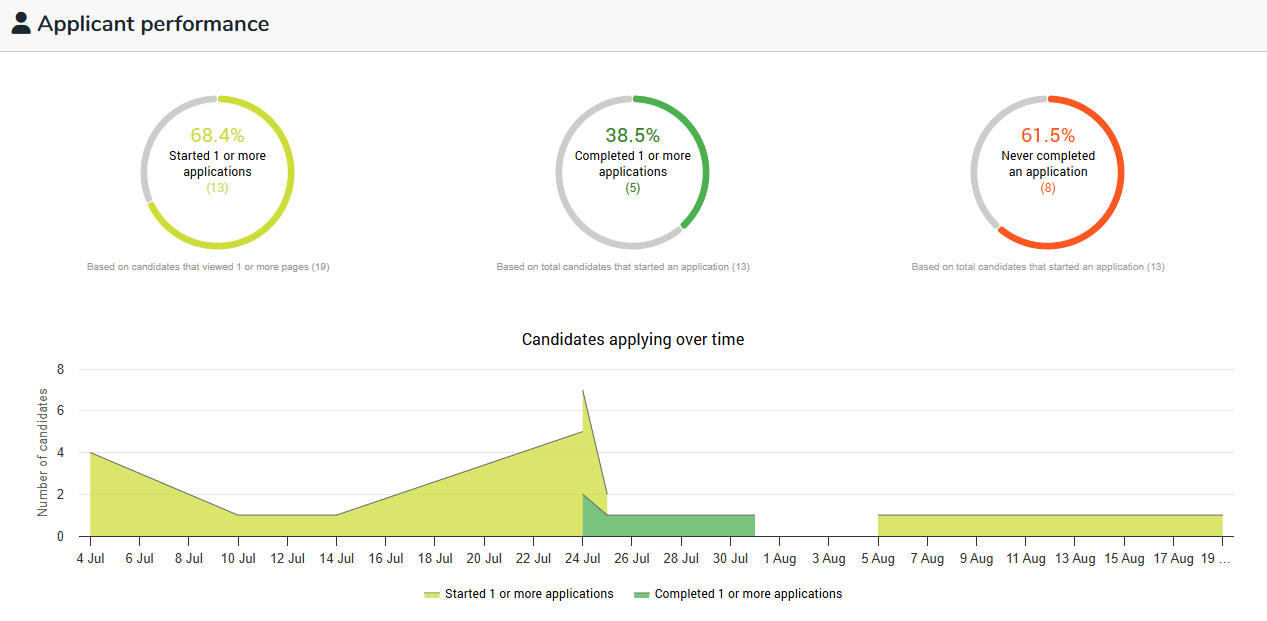Click the Number of candidates axis label

coord(43,452)
